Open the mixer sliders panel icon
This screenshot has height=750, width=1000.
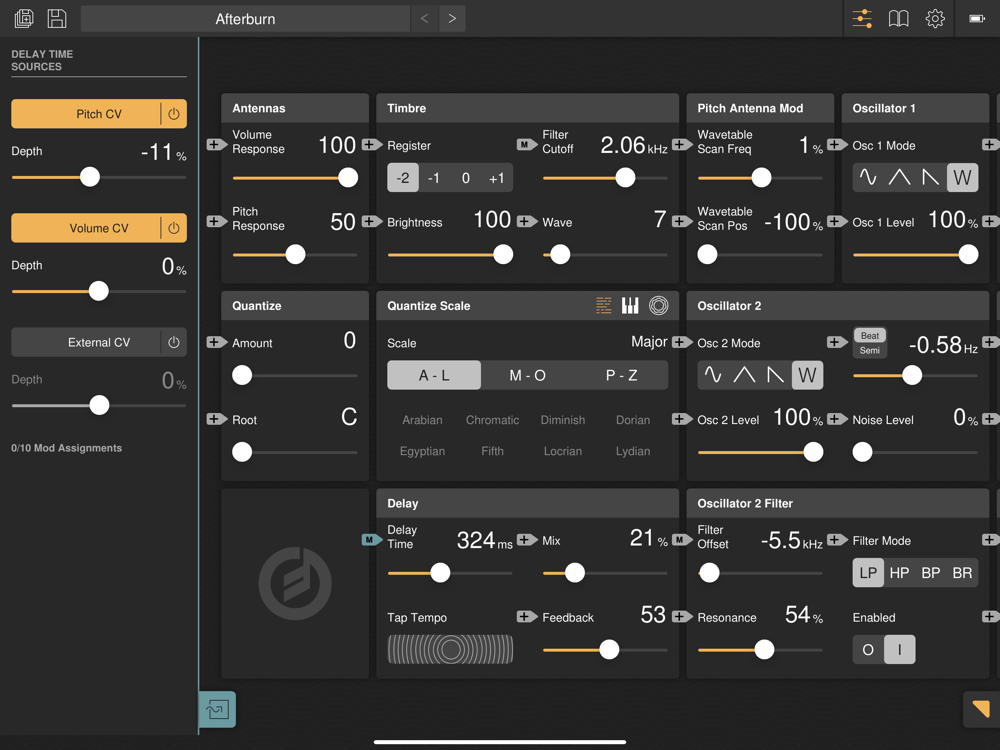862,18
